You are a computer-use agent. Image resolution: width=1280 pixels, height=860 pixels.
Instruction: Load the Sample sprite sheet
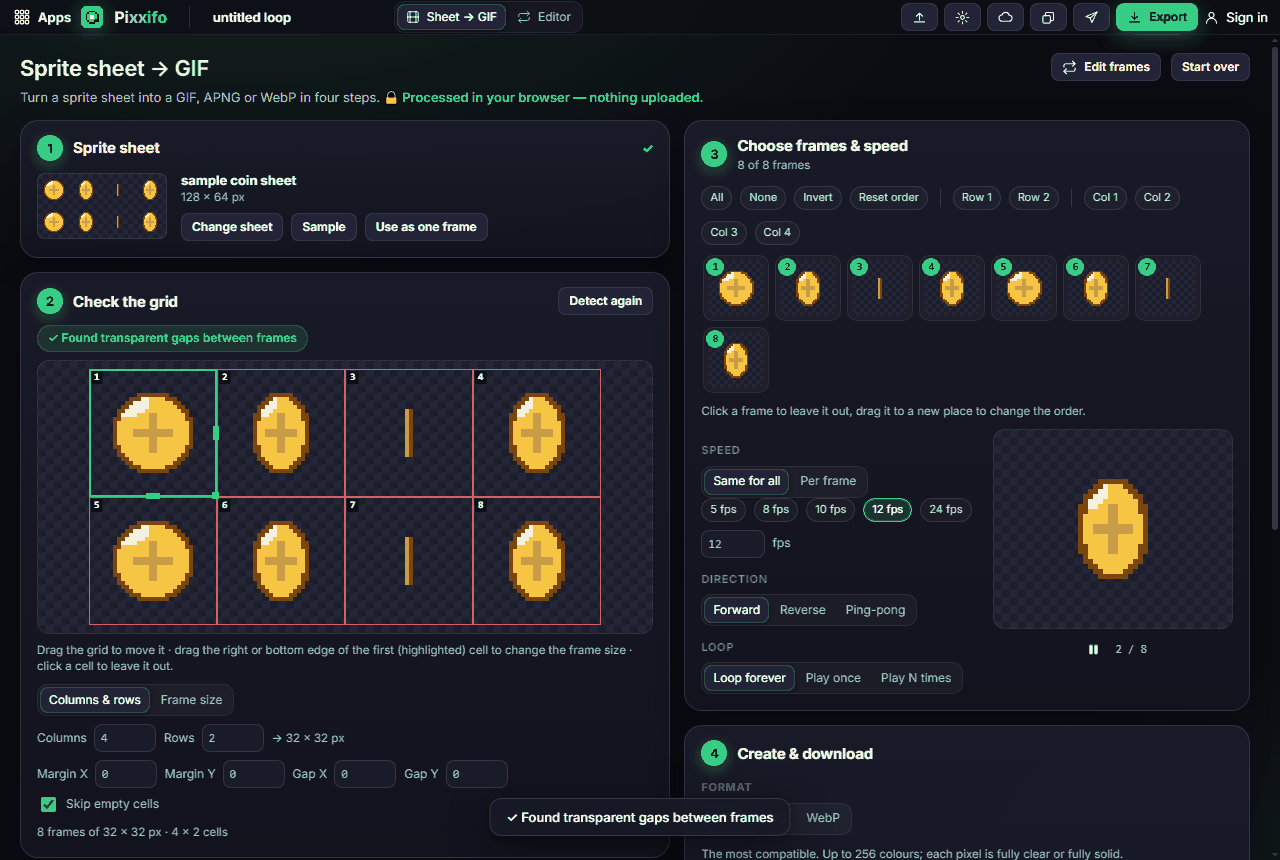324,227
